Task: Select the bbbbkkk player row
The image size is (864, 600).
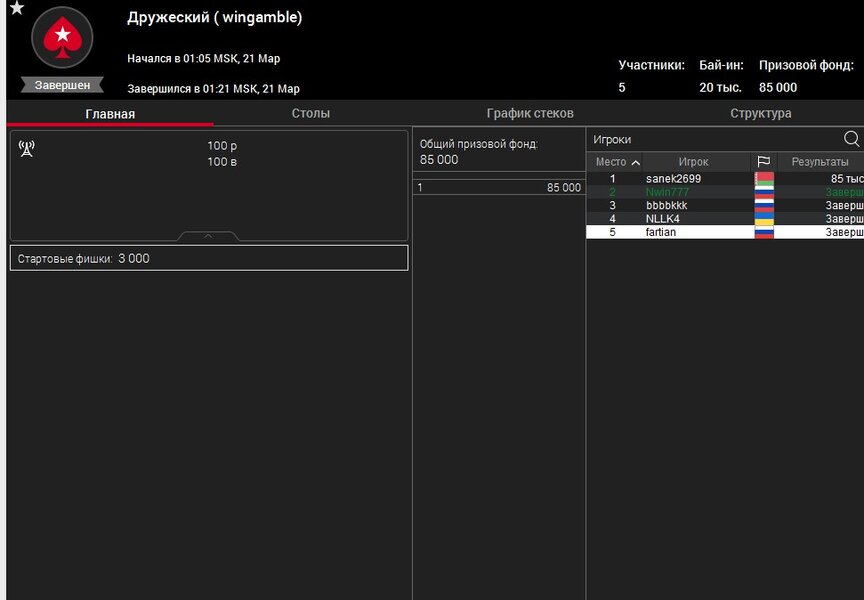Action: tap(666, 205)
